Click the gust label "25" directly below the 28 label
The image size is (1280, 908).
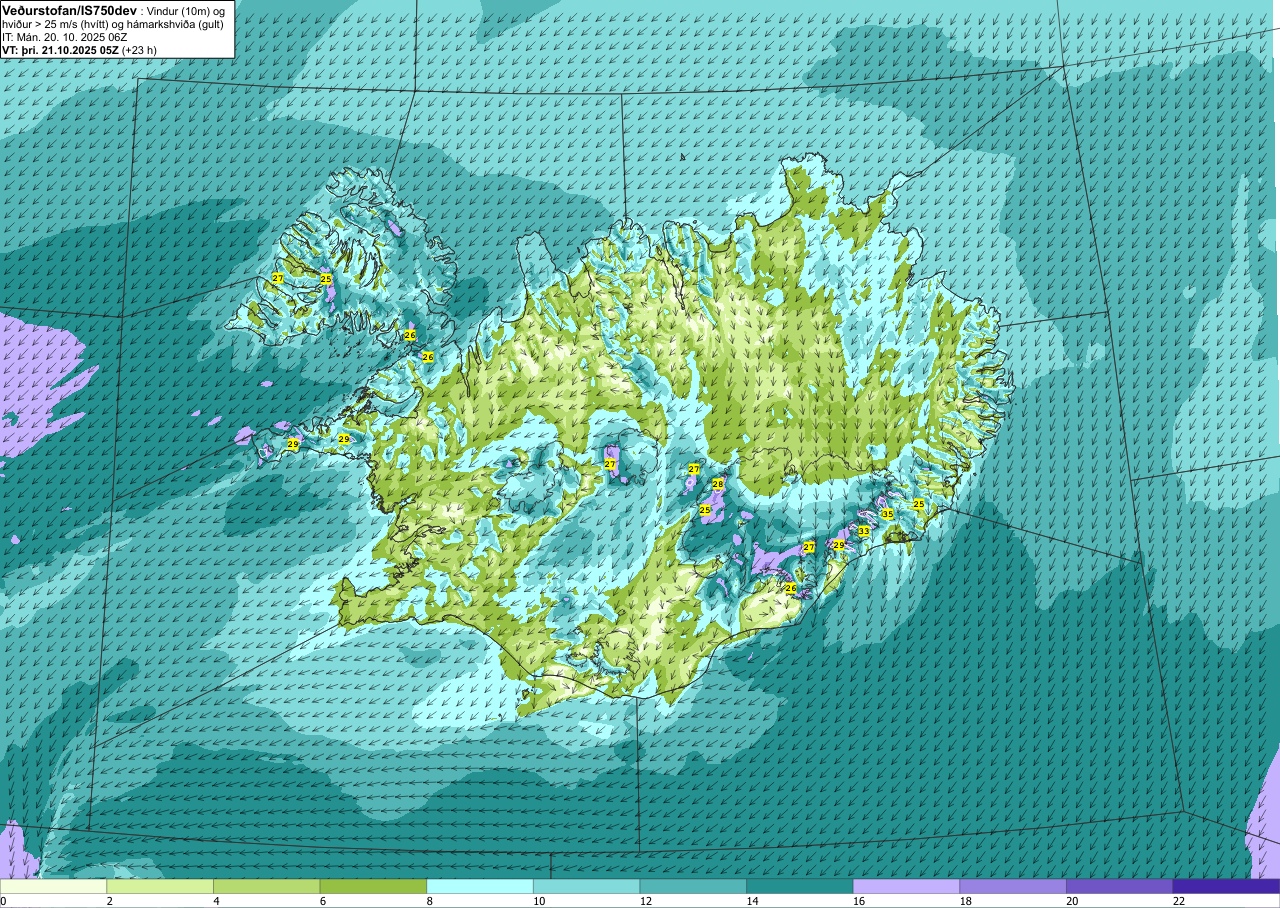tap(705, 510)
